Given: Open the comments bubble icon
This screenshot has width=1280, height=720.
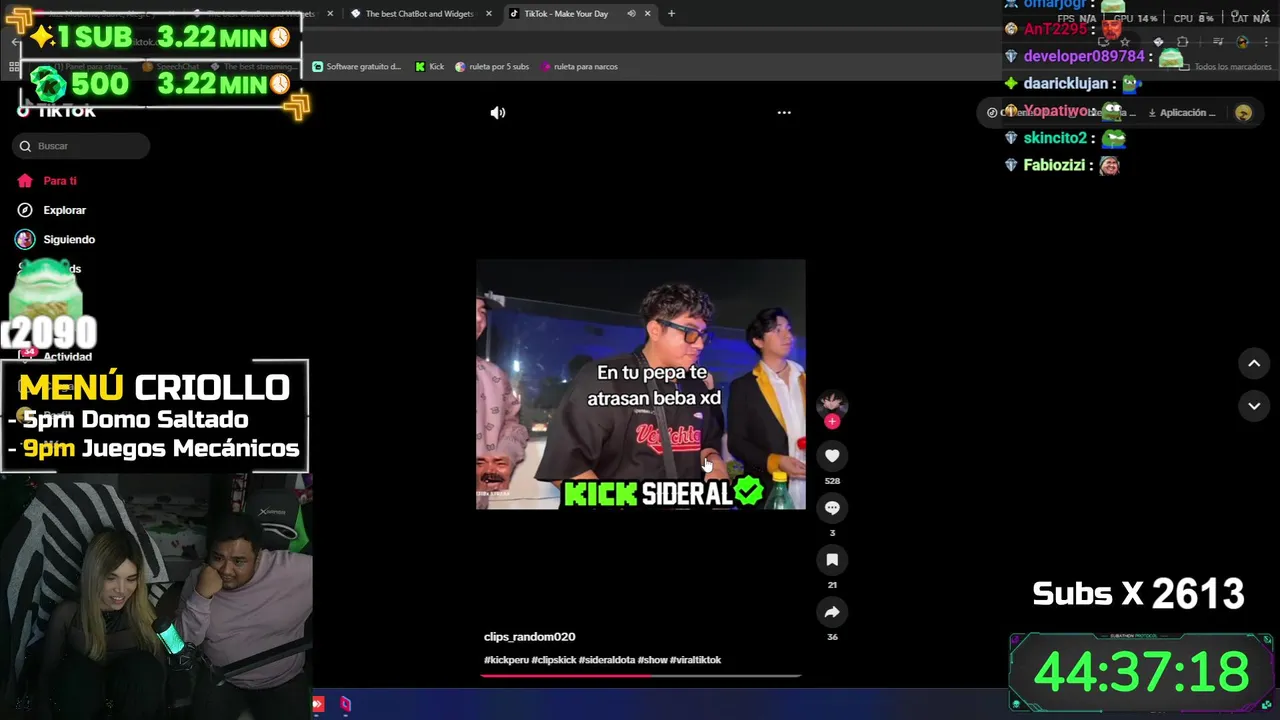Looking at the screenshot, I should click(x=832, y=508).
